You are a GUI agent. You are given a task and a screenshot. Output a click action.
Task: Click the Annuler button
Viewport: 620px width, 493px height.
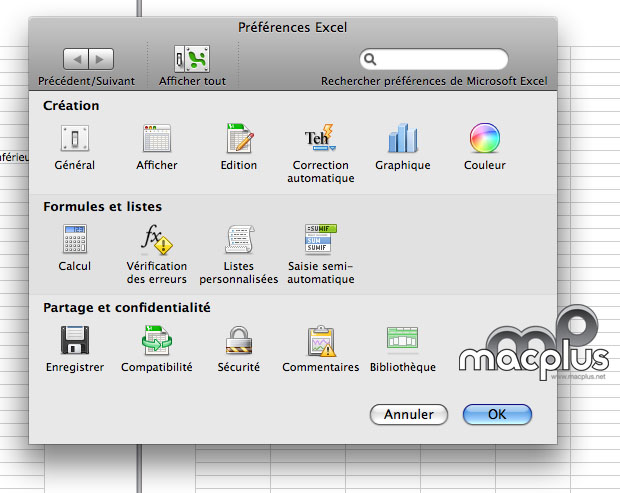pyautogui.click(x=409, y=414)
